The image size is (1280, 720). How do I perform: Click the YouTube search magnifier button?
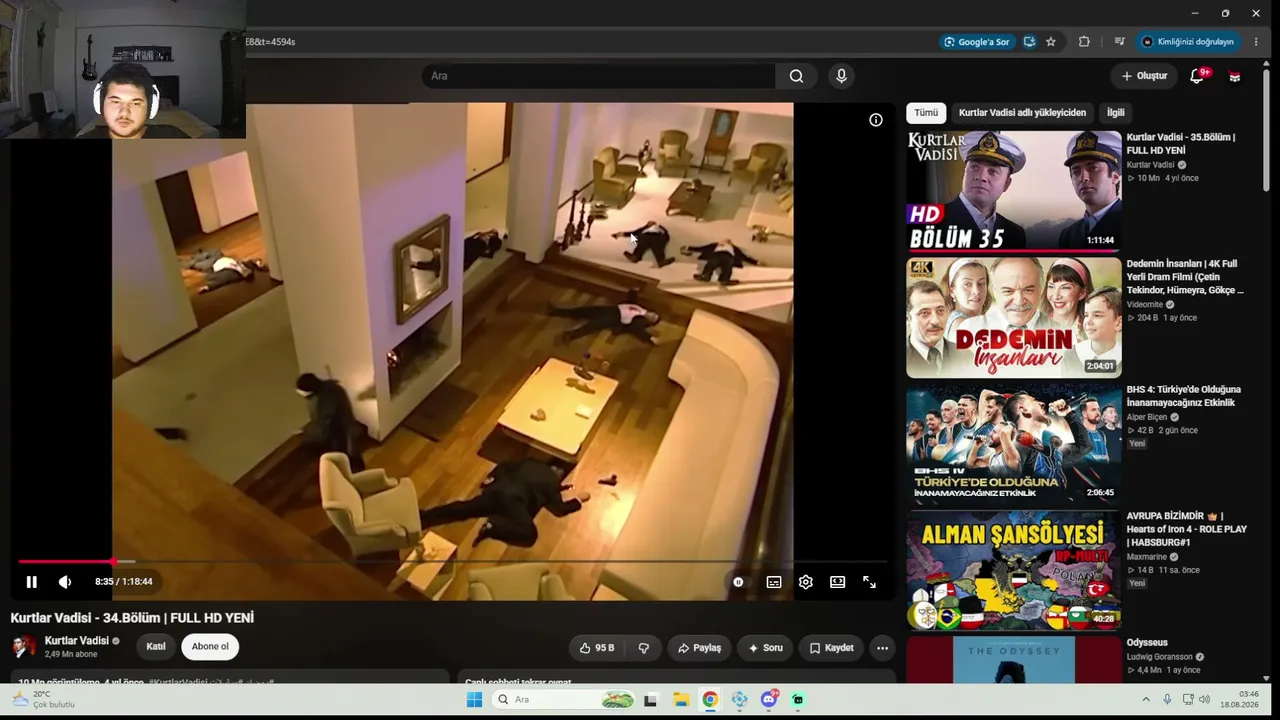tap(796, 76)
